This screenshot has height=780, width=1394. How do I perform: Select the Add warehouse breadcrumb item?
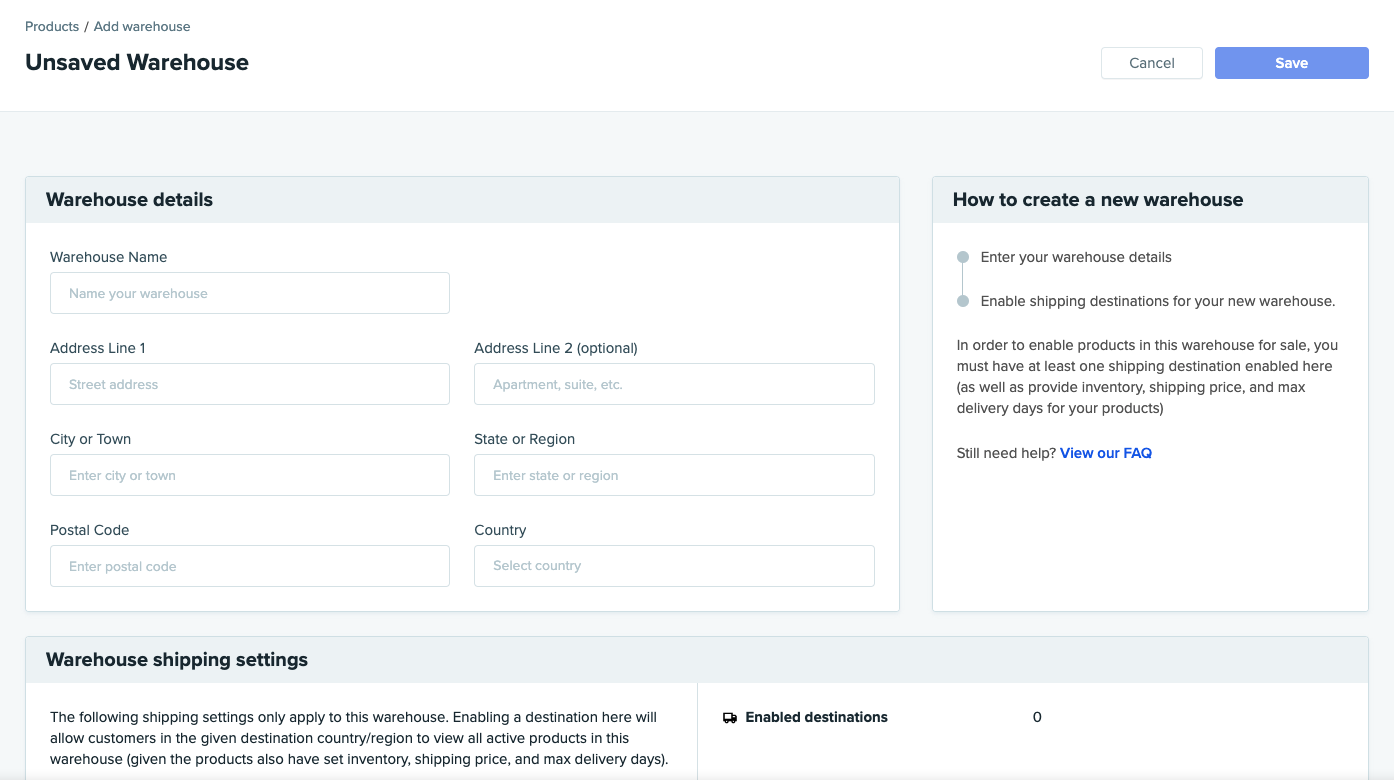coord(142,26)
